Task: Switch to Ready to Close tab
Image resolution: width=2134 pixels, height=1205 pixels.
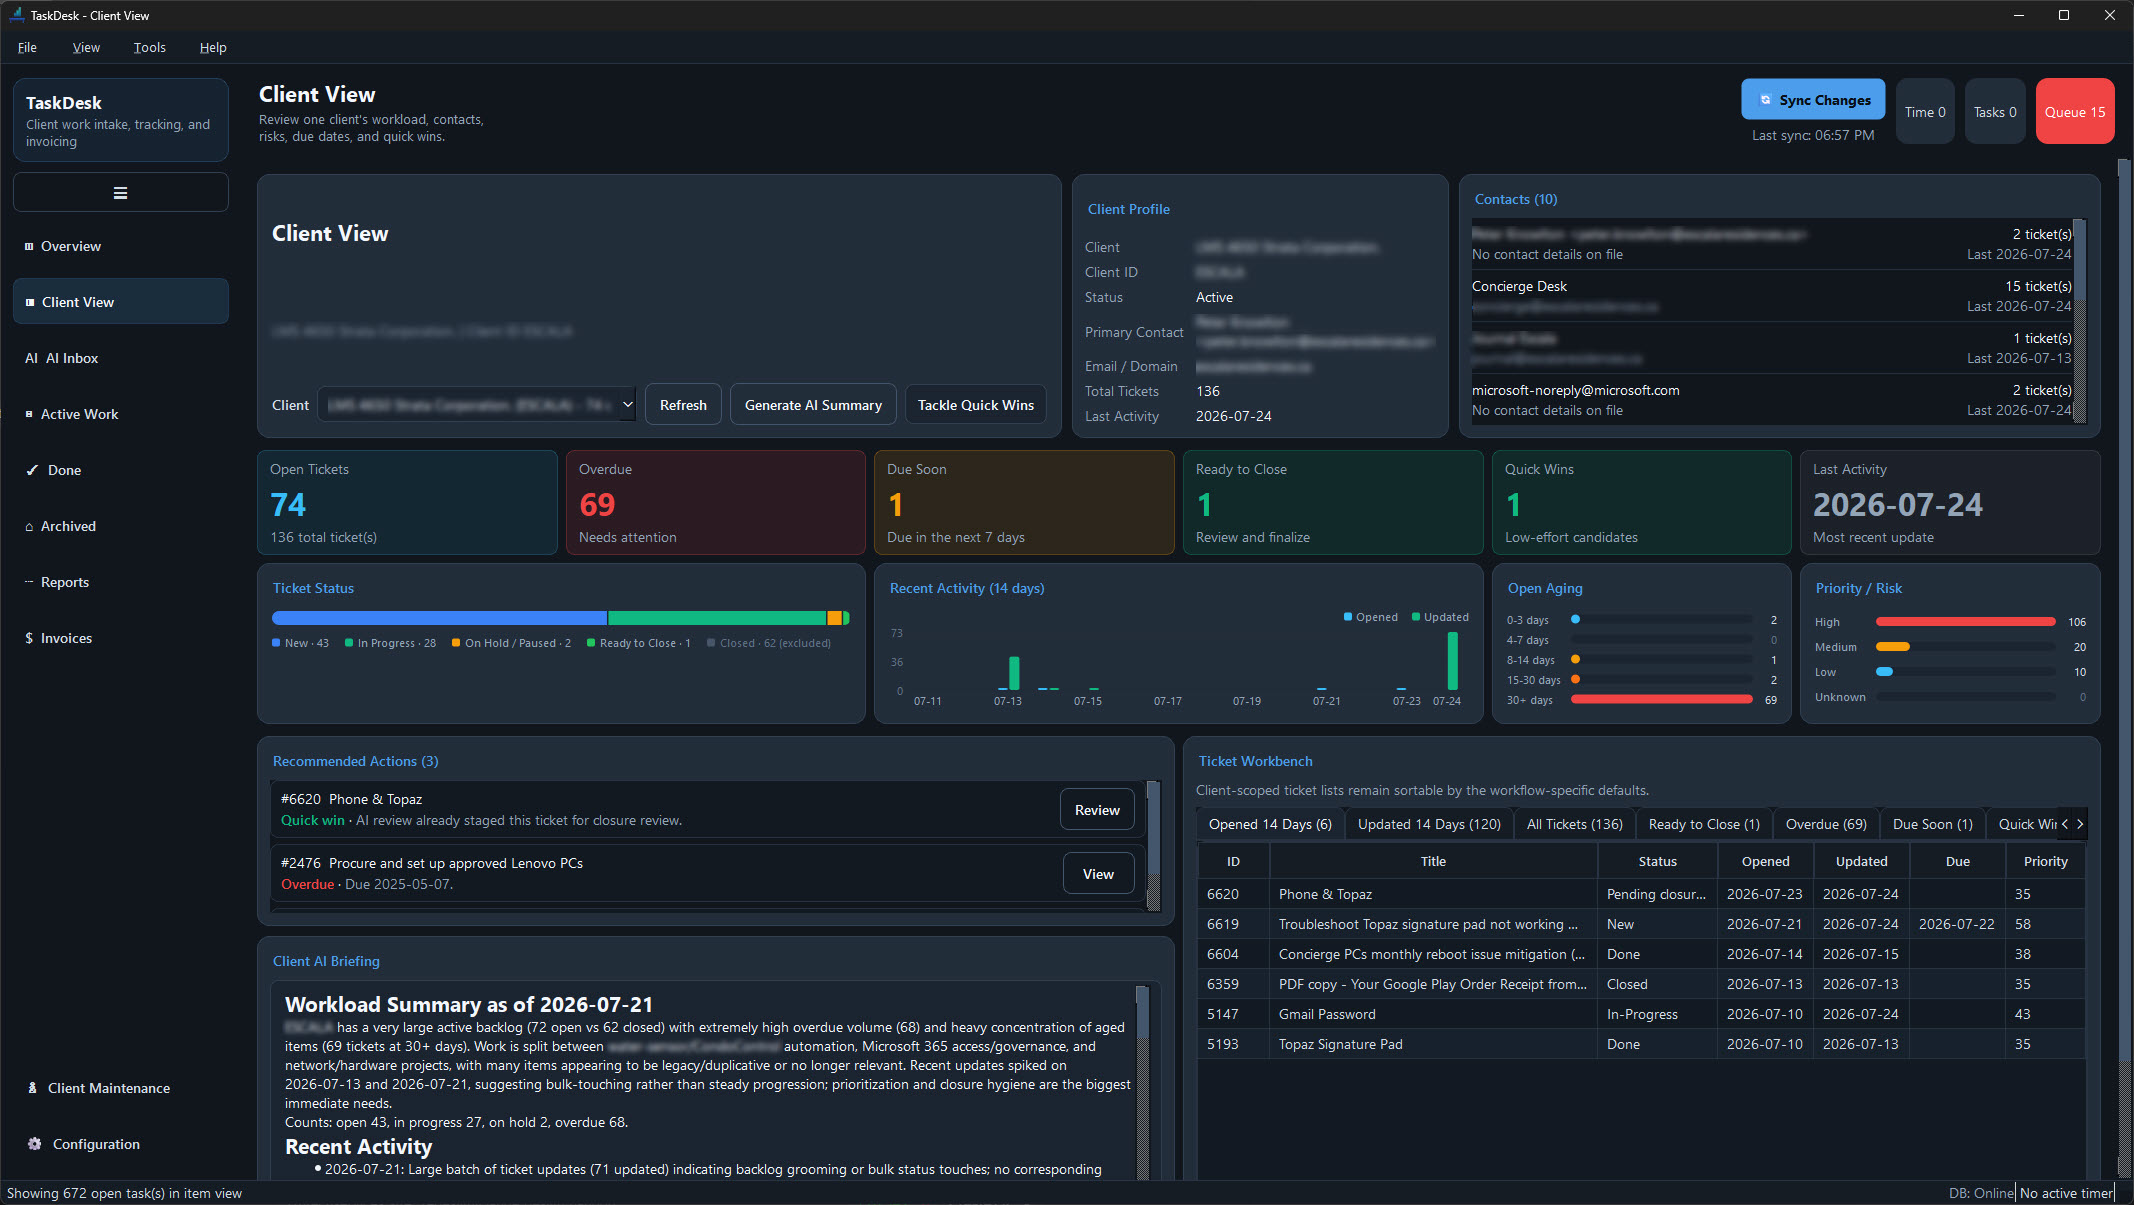Action: point(1704,825)
